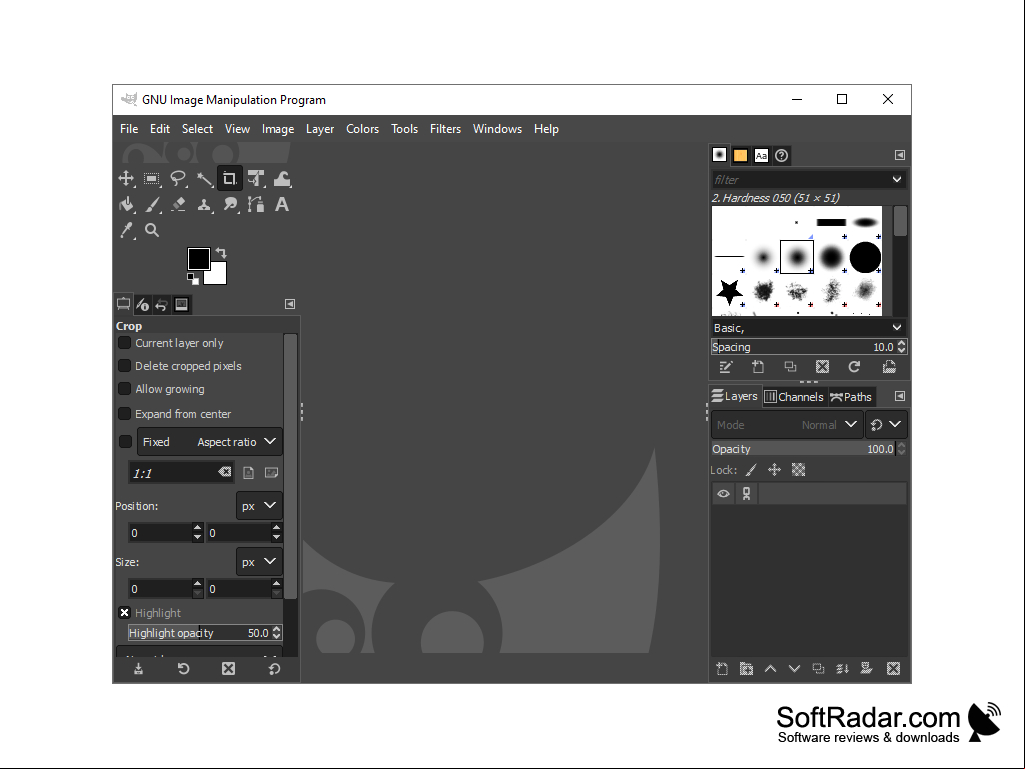Select the Text tool
The width and height of the screenshot is (1025, 769).
click(282, 205)
